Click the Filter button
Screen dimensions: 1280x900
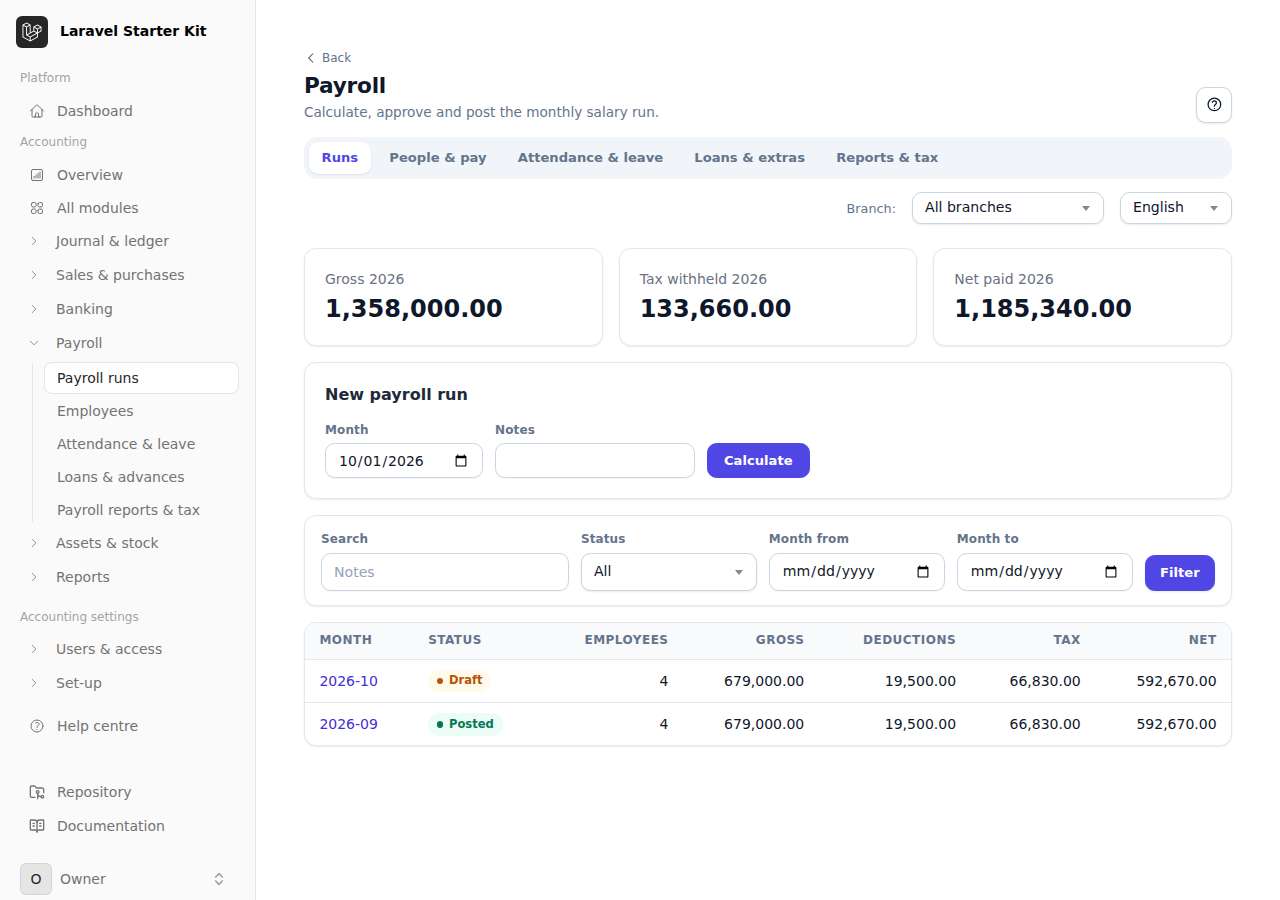tap(1180, 573)
